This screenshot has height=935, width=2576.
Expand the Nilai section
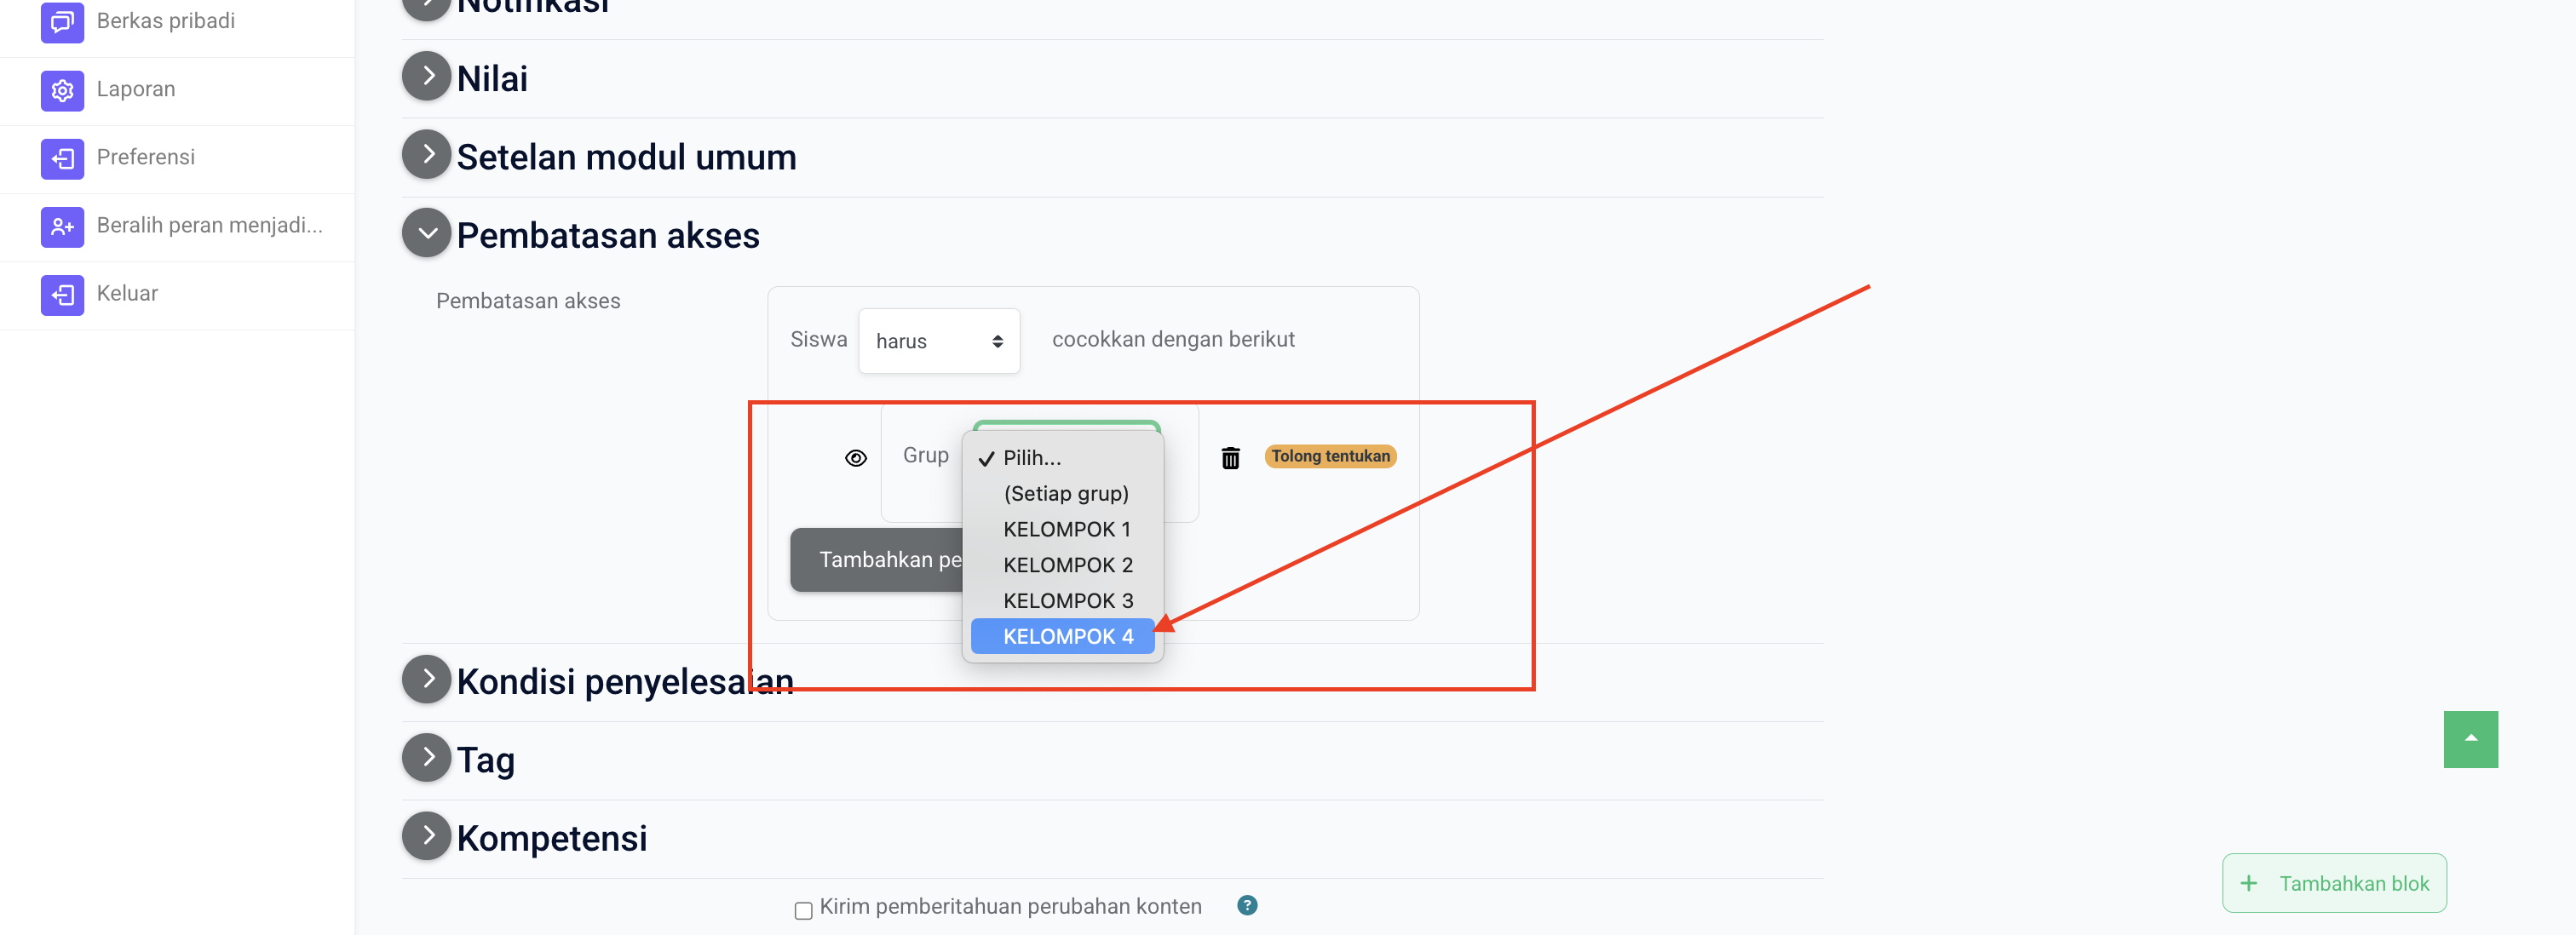tap(427, 77)
